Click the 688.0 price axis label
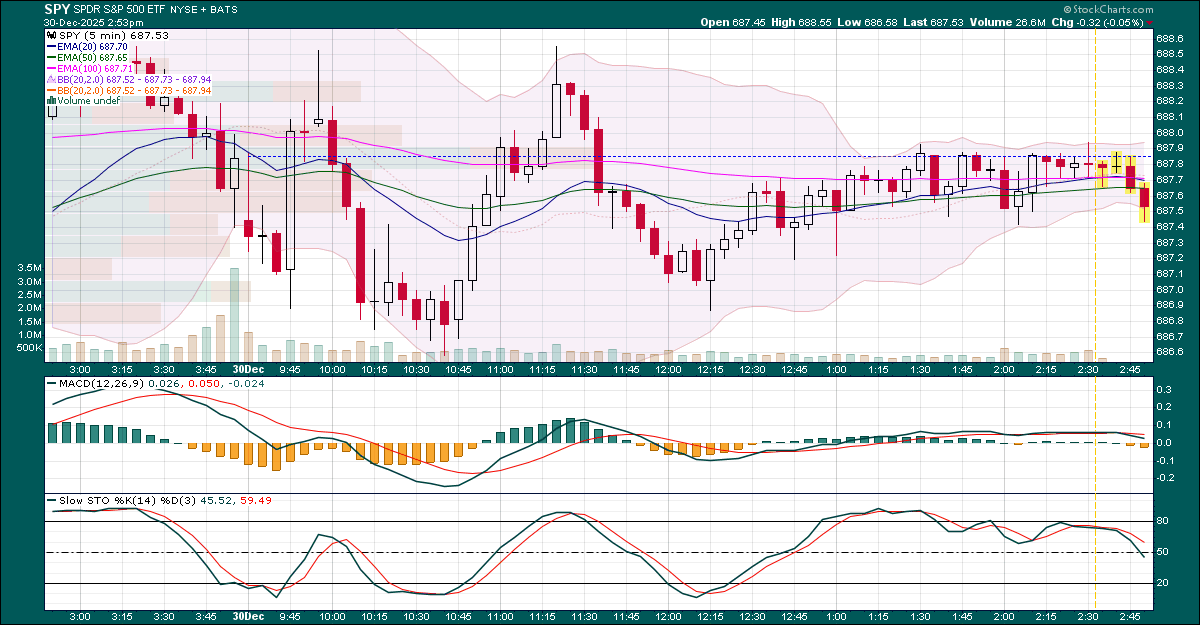 coord(1169,132)
